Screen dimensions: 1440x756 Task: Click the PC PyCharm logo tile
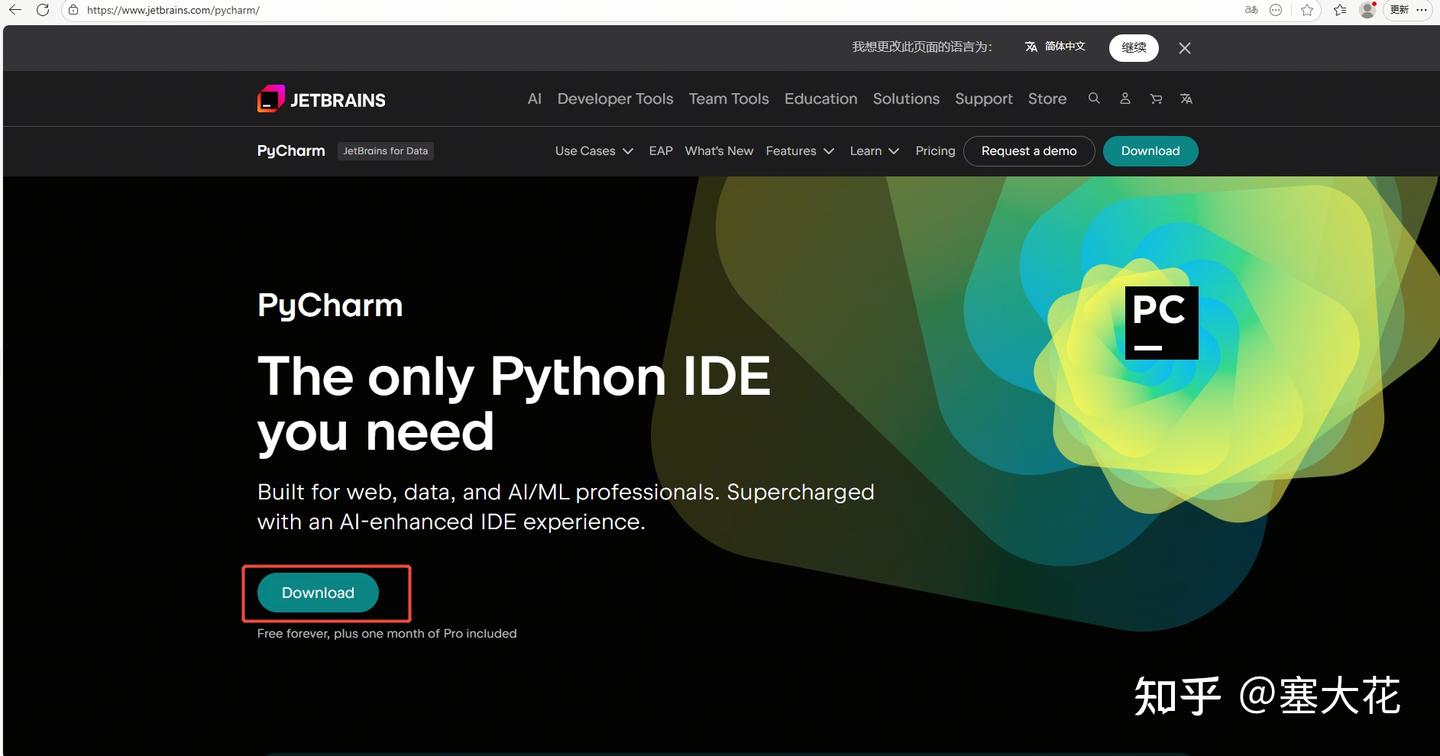point(1161,323)
